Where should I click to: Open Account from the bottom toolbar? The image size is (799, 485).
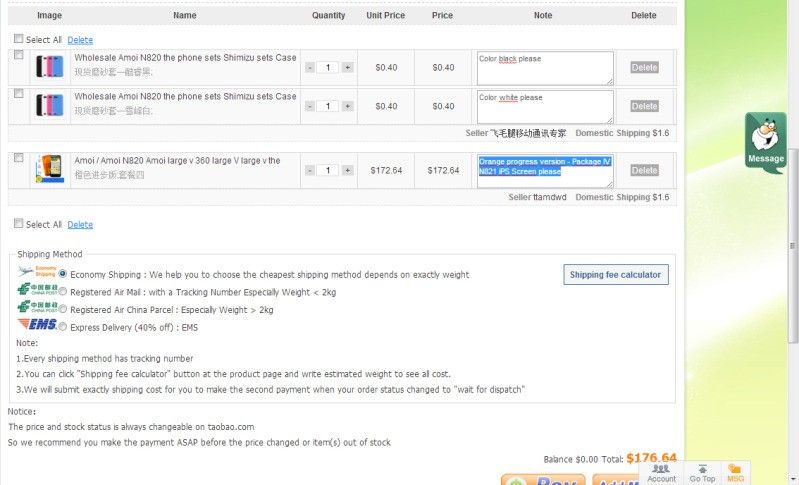[x=661, y=473]
